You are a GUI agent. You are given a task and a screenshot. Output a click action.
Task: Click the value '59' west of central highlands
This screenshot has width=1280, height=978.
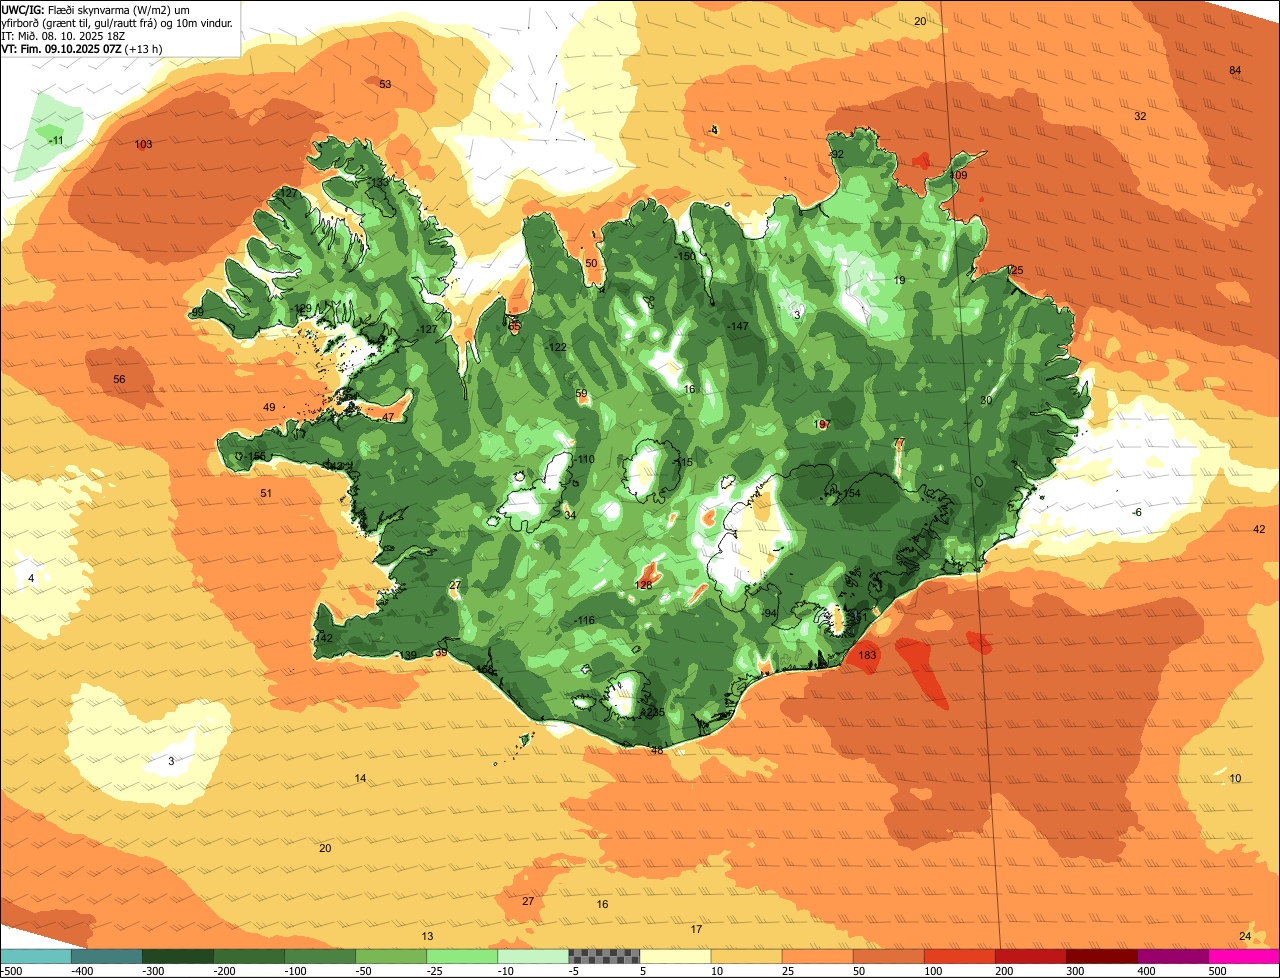tap(582, 394)
